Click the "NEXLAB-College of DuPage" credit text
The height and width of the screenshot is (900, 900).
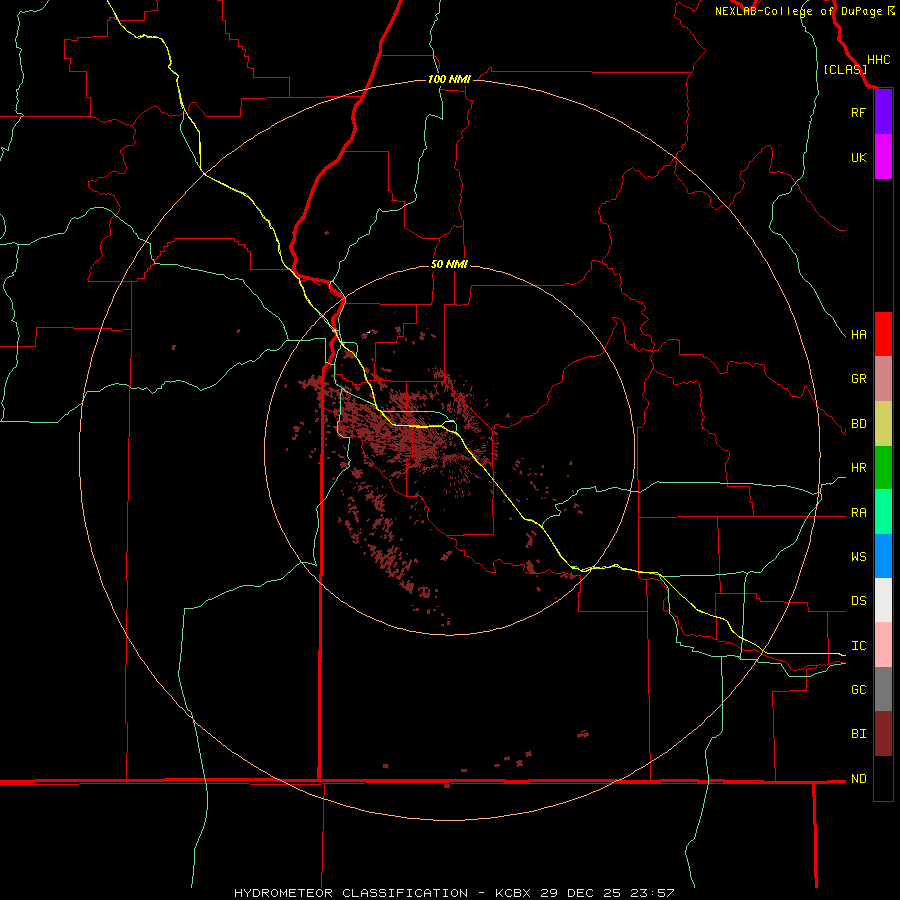click(798, 11)
